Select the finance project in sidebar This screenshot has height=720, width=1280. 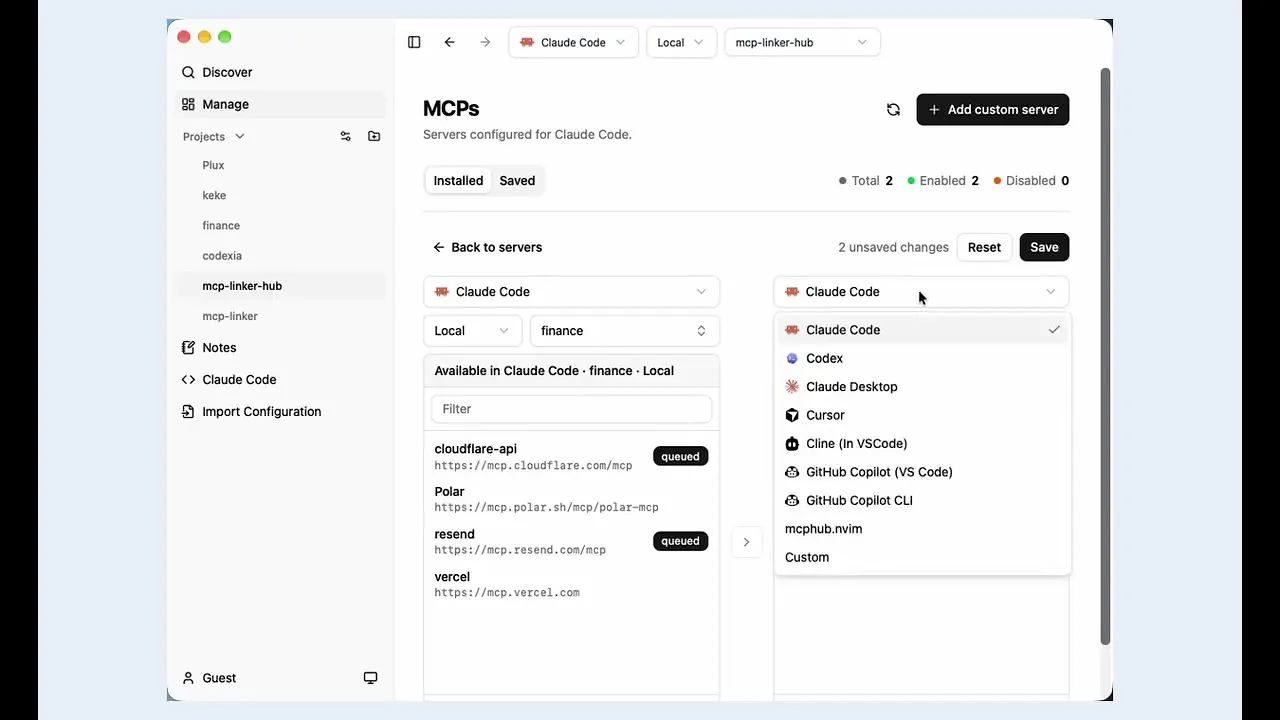(280, 225)
